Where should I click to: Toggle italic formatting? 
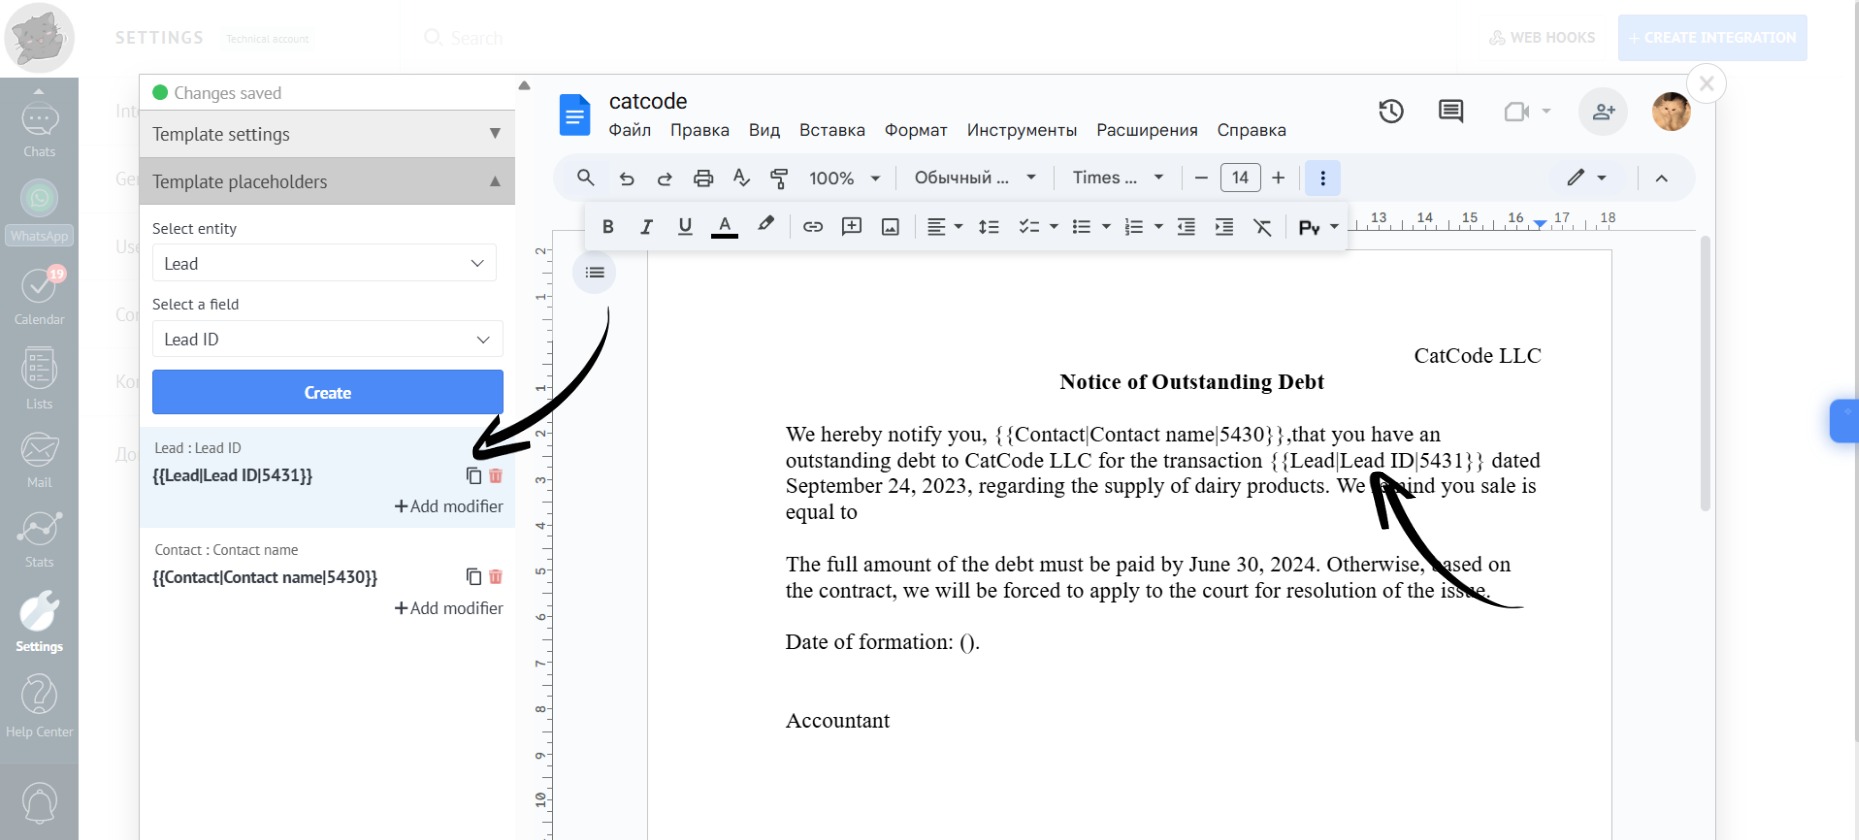click(x=646, y=227)
